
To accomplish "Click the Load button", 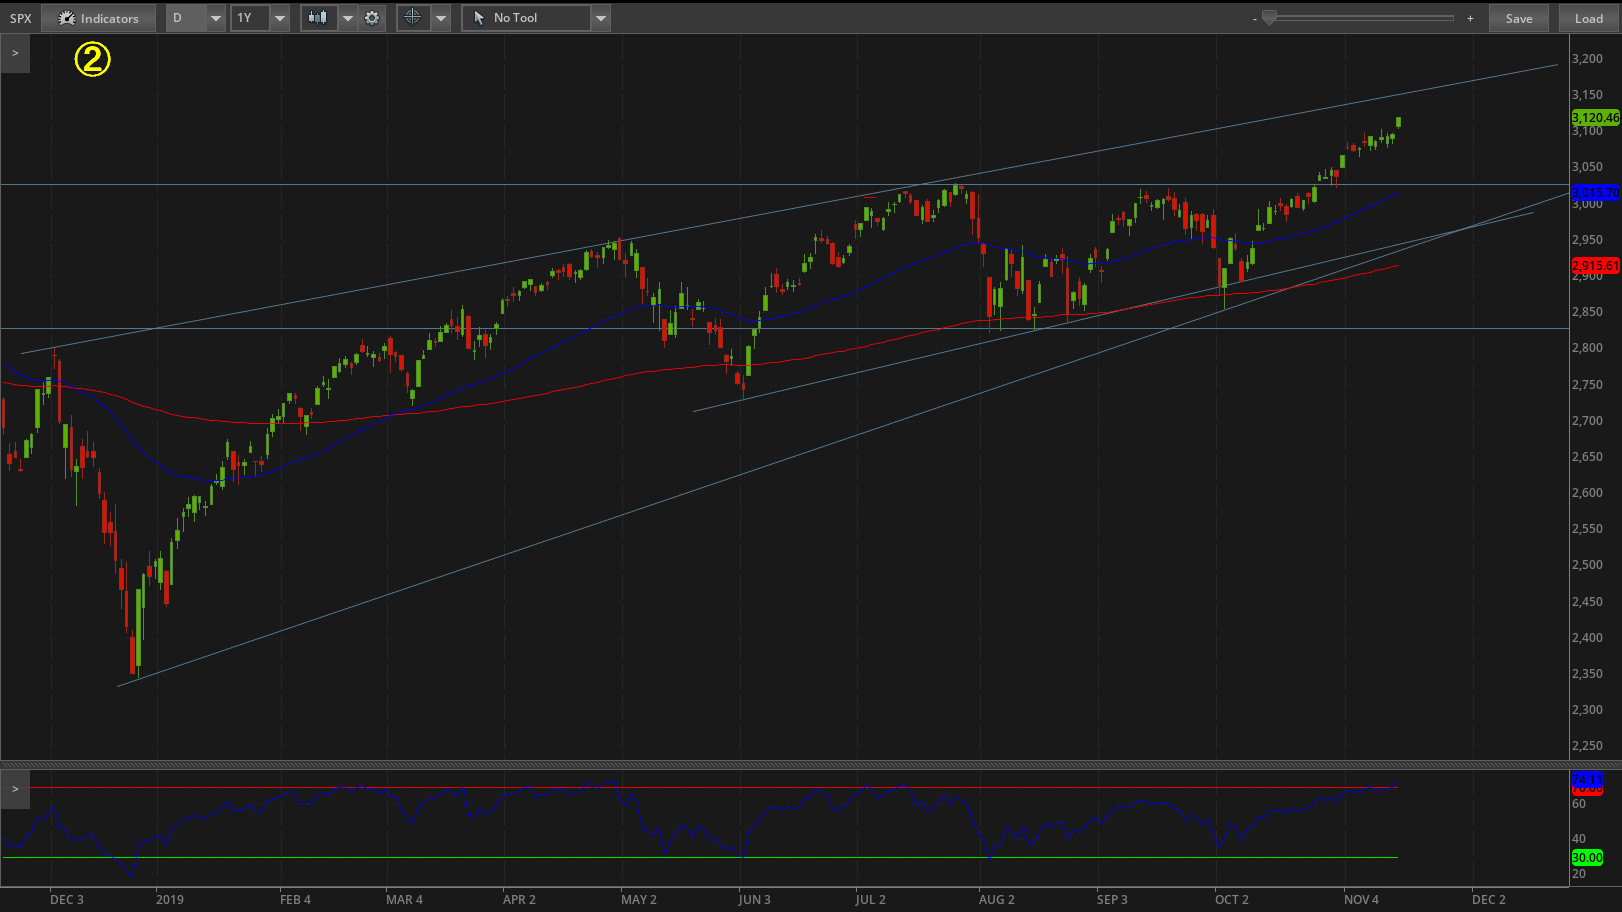I will (x=1588, y=17).
